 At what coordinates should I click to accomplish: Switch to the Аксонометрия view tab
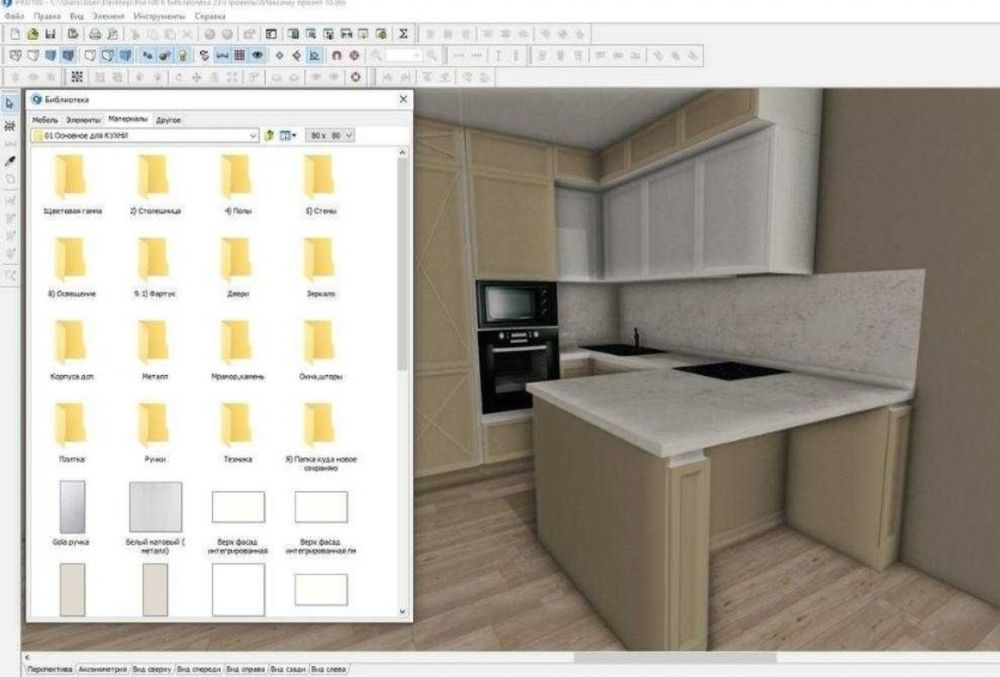tap(103, 669)
